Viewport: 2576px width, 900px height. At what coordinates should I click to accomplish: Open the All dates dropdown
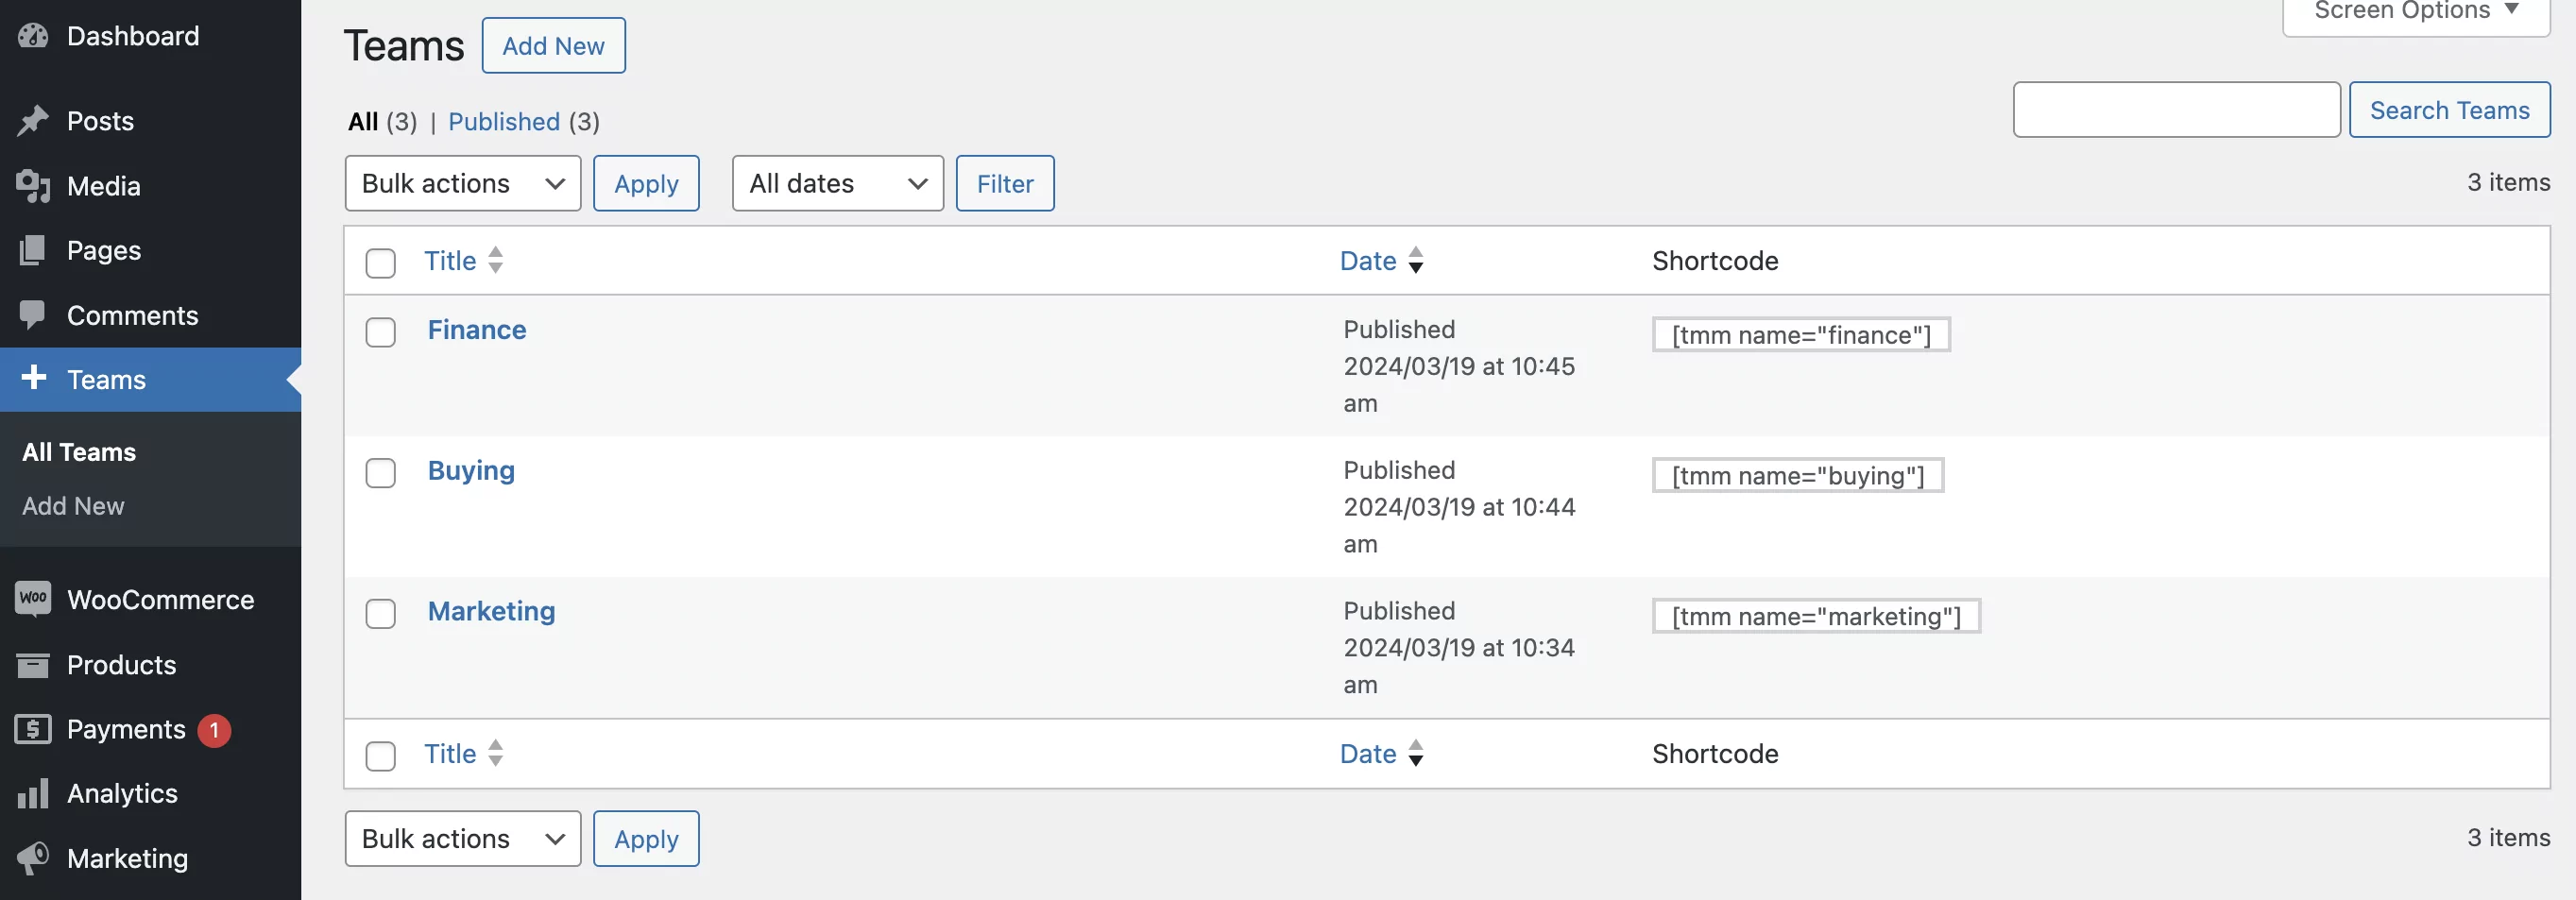838,183
